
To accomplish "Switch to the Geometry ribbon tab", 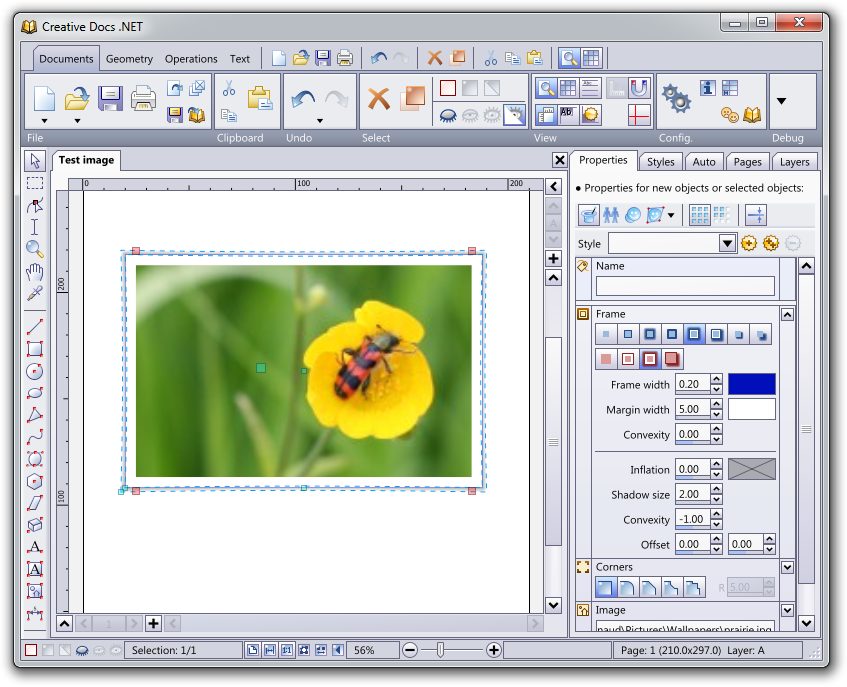I will click(x=129, y=59).
